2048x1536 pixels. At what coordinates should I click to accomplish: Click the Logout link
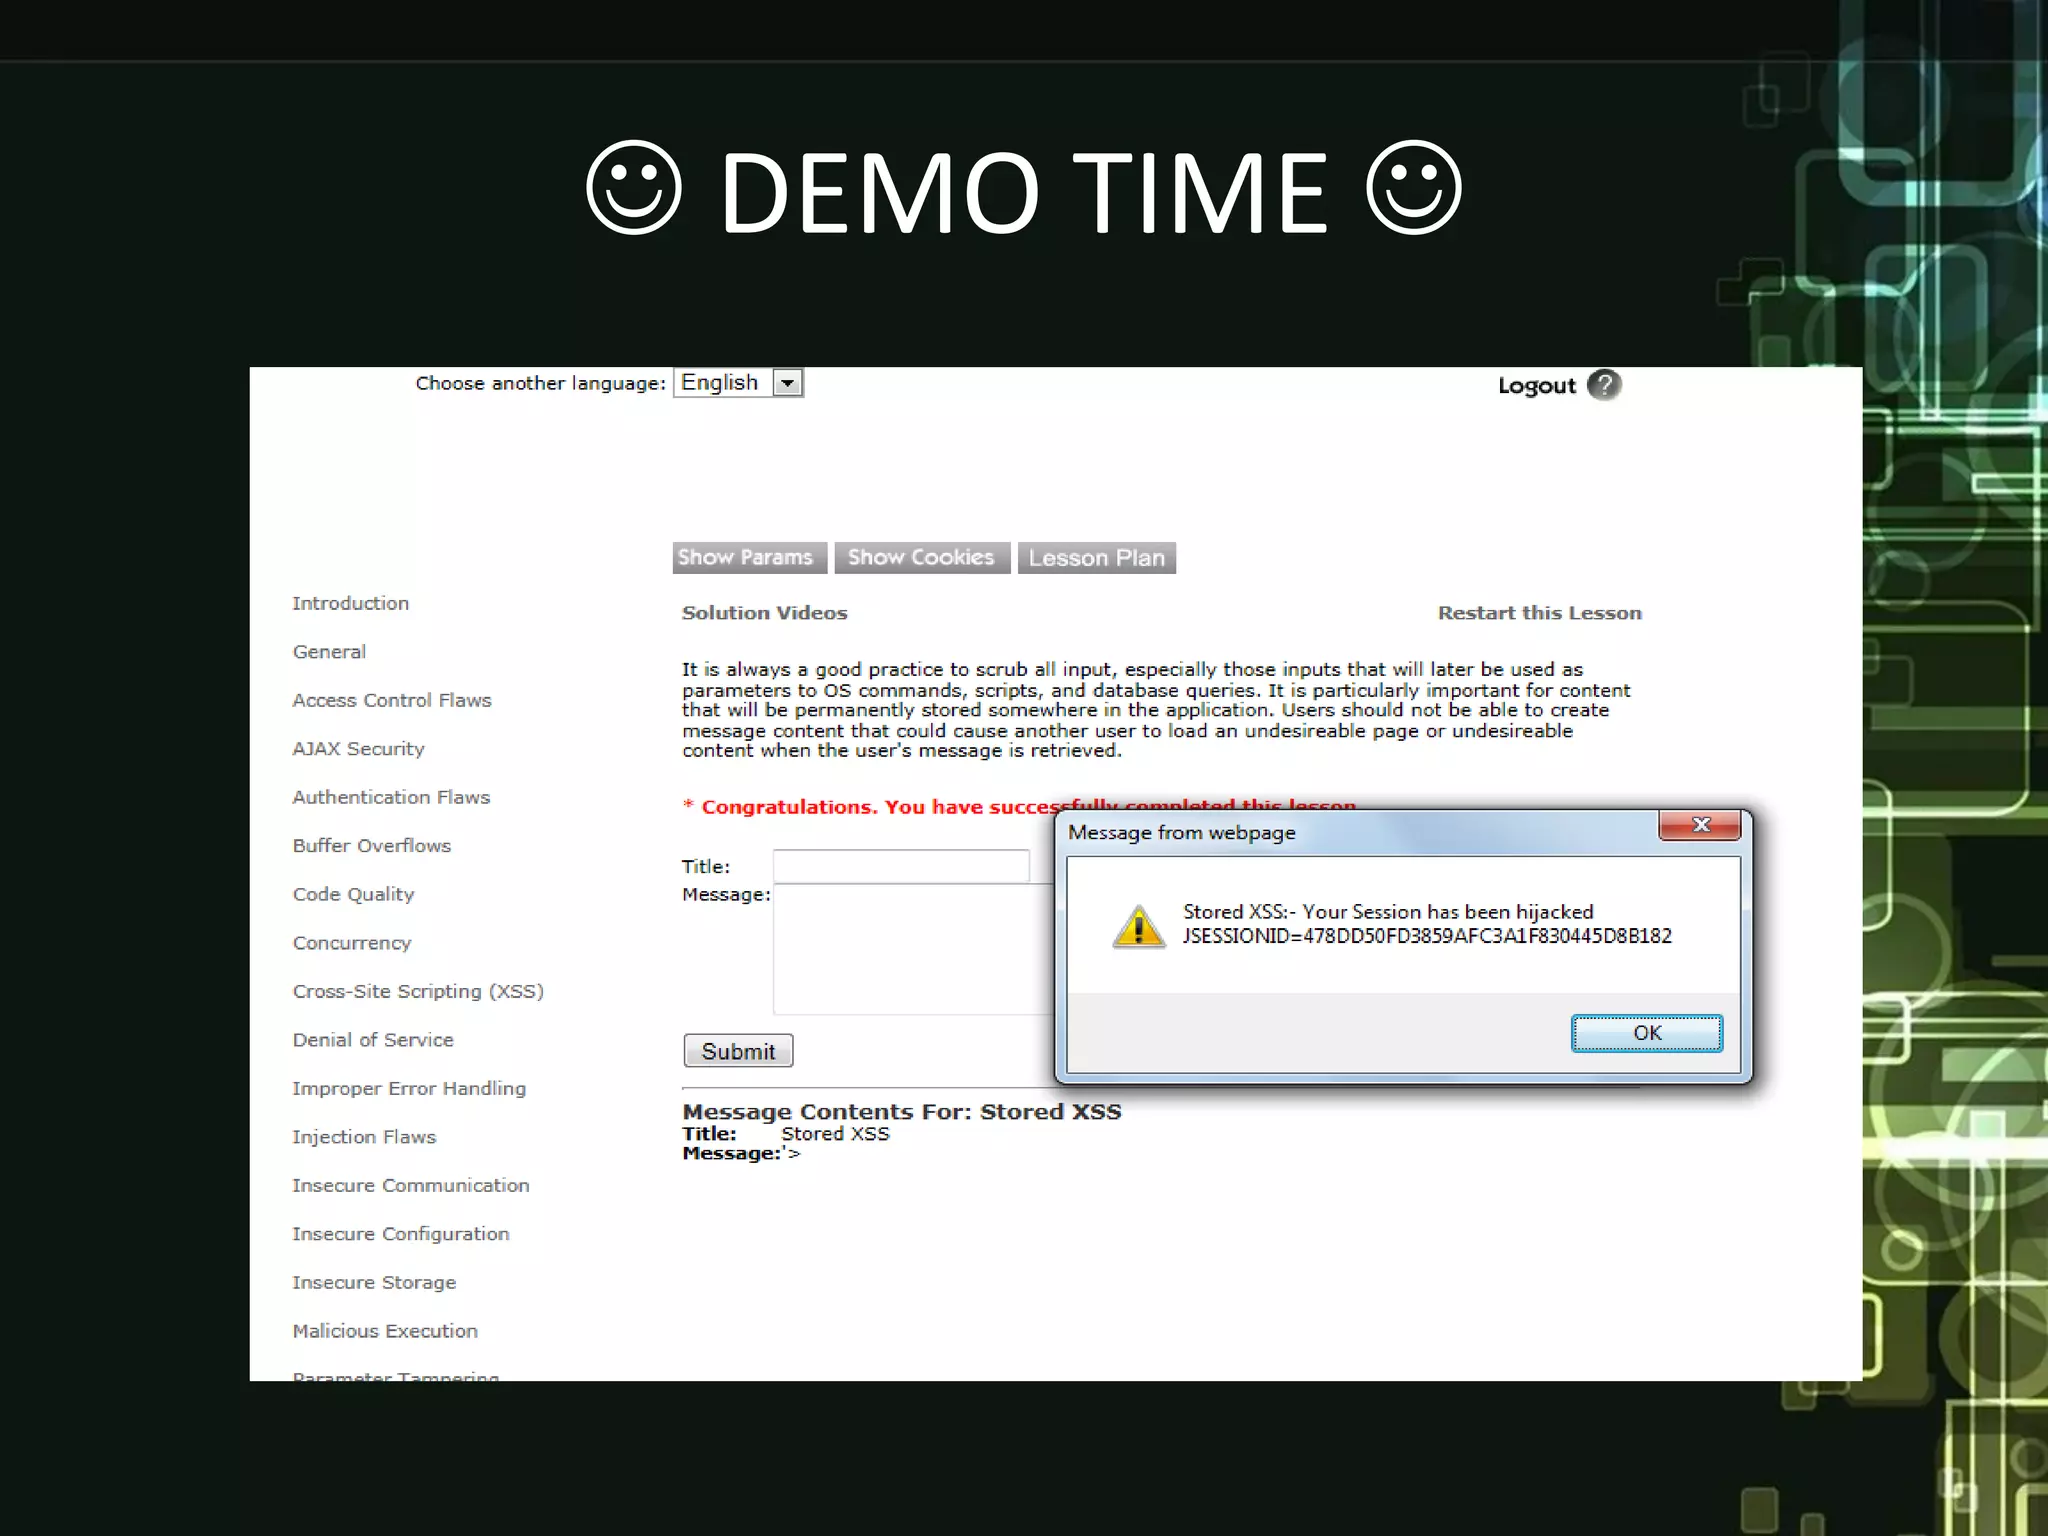pyautogui.click(x=1536, y=386)
